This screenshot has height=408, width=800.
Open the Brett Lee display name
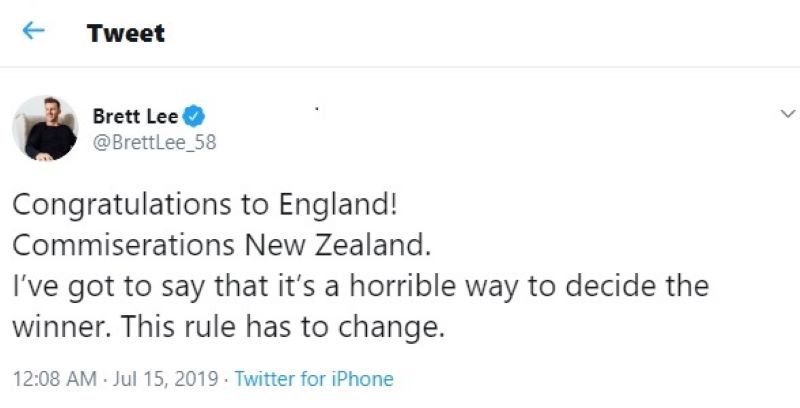pos(136,117)
